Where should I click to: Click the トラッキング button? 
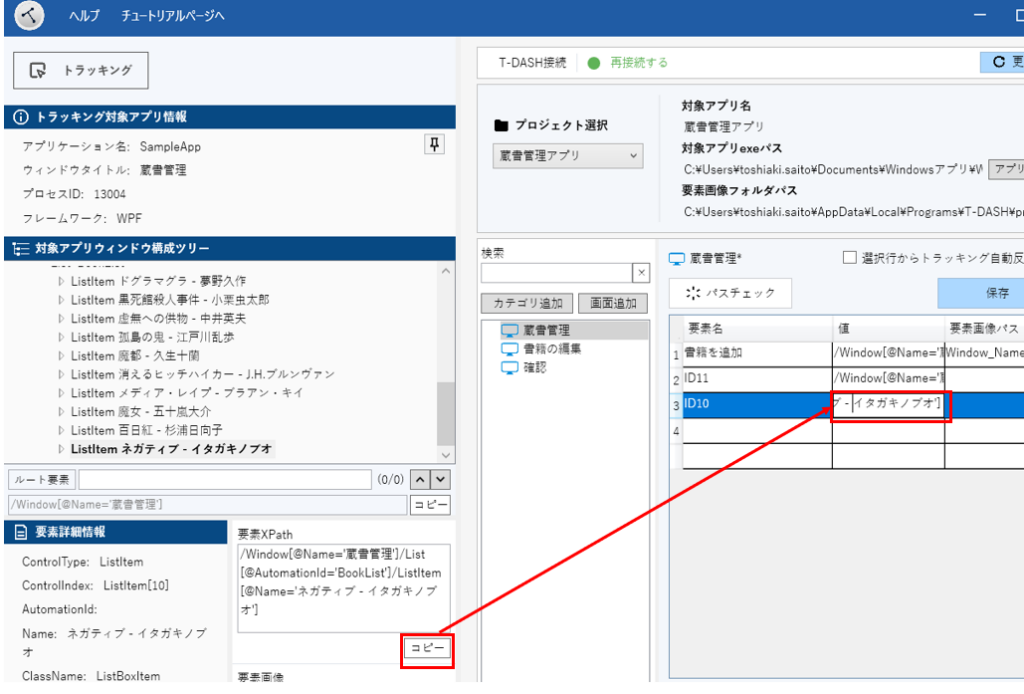tap(81, 71)
